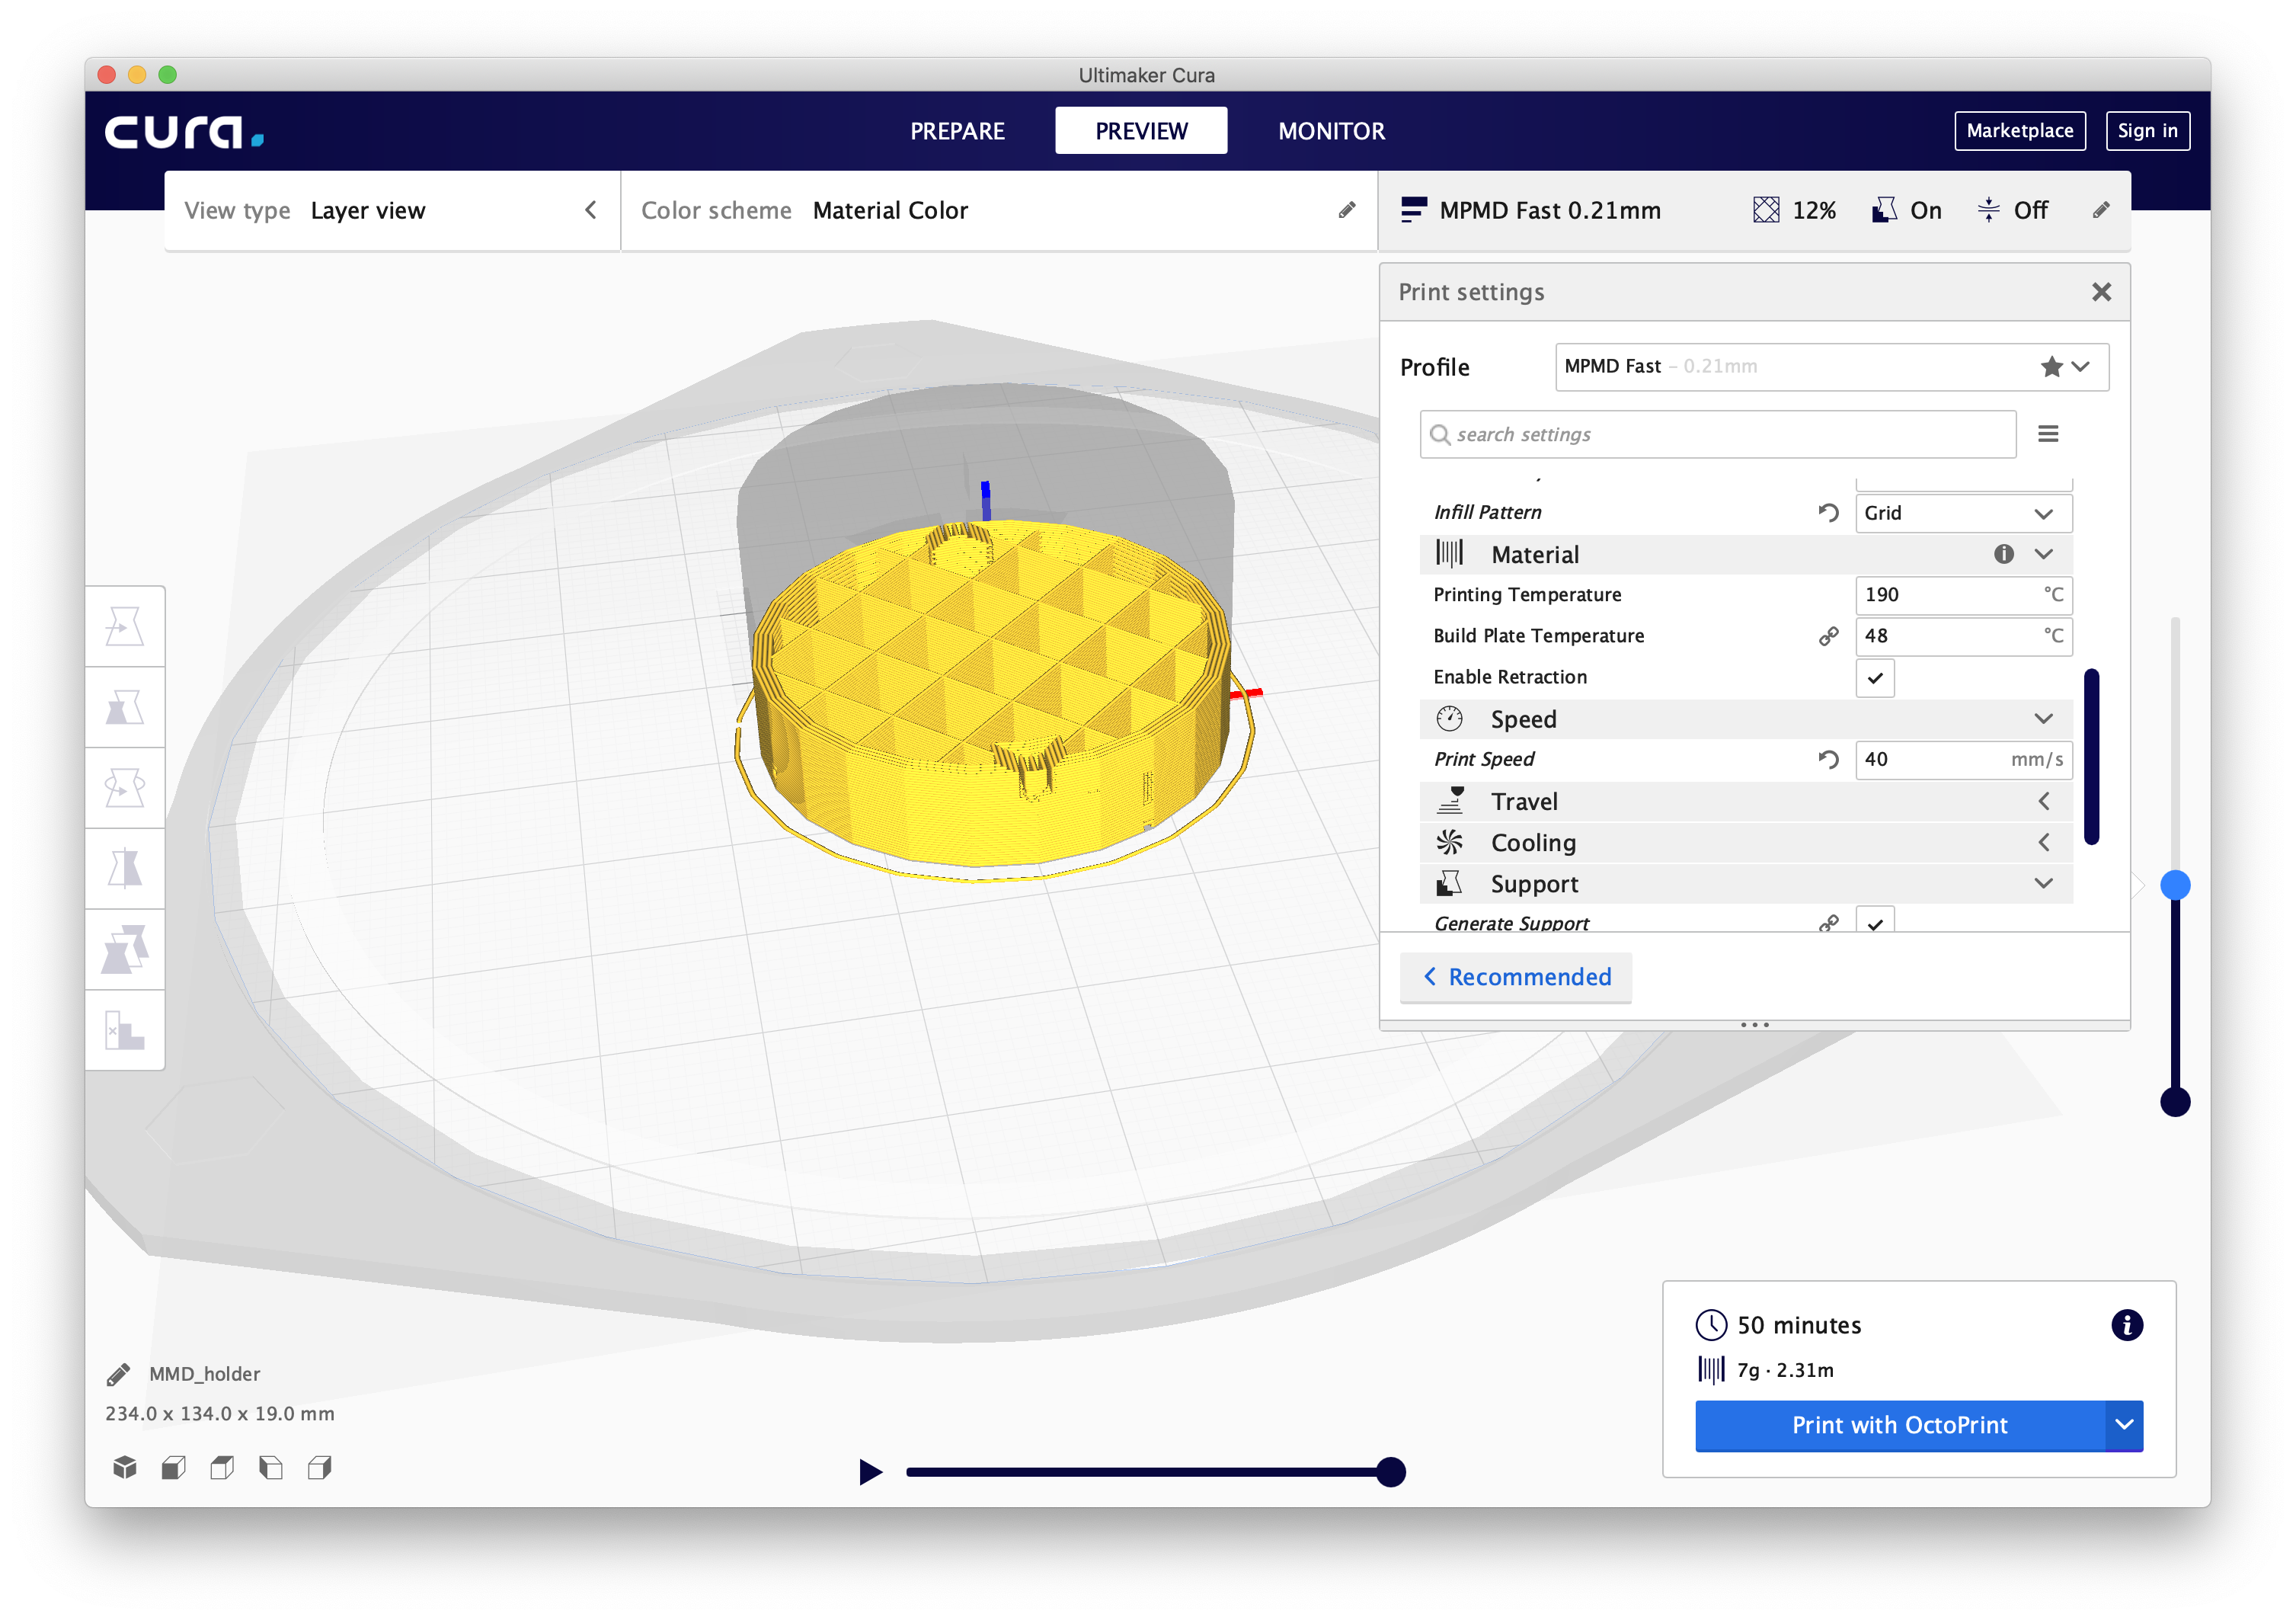Image resolution: width=2296 pixels, height=1620 pixels.
Task: Switch to the MONITOR stage
Action: [1331, 131]
